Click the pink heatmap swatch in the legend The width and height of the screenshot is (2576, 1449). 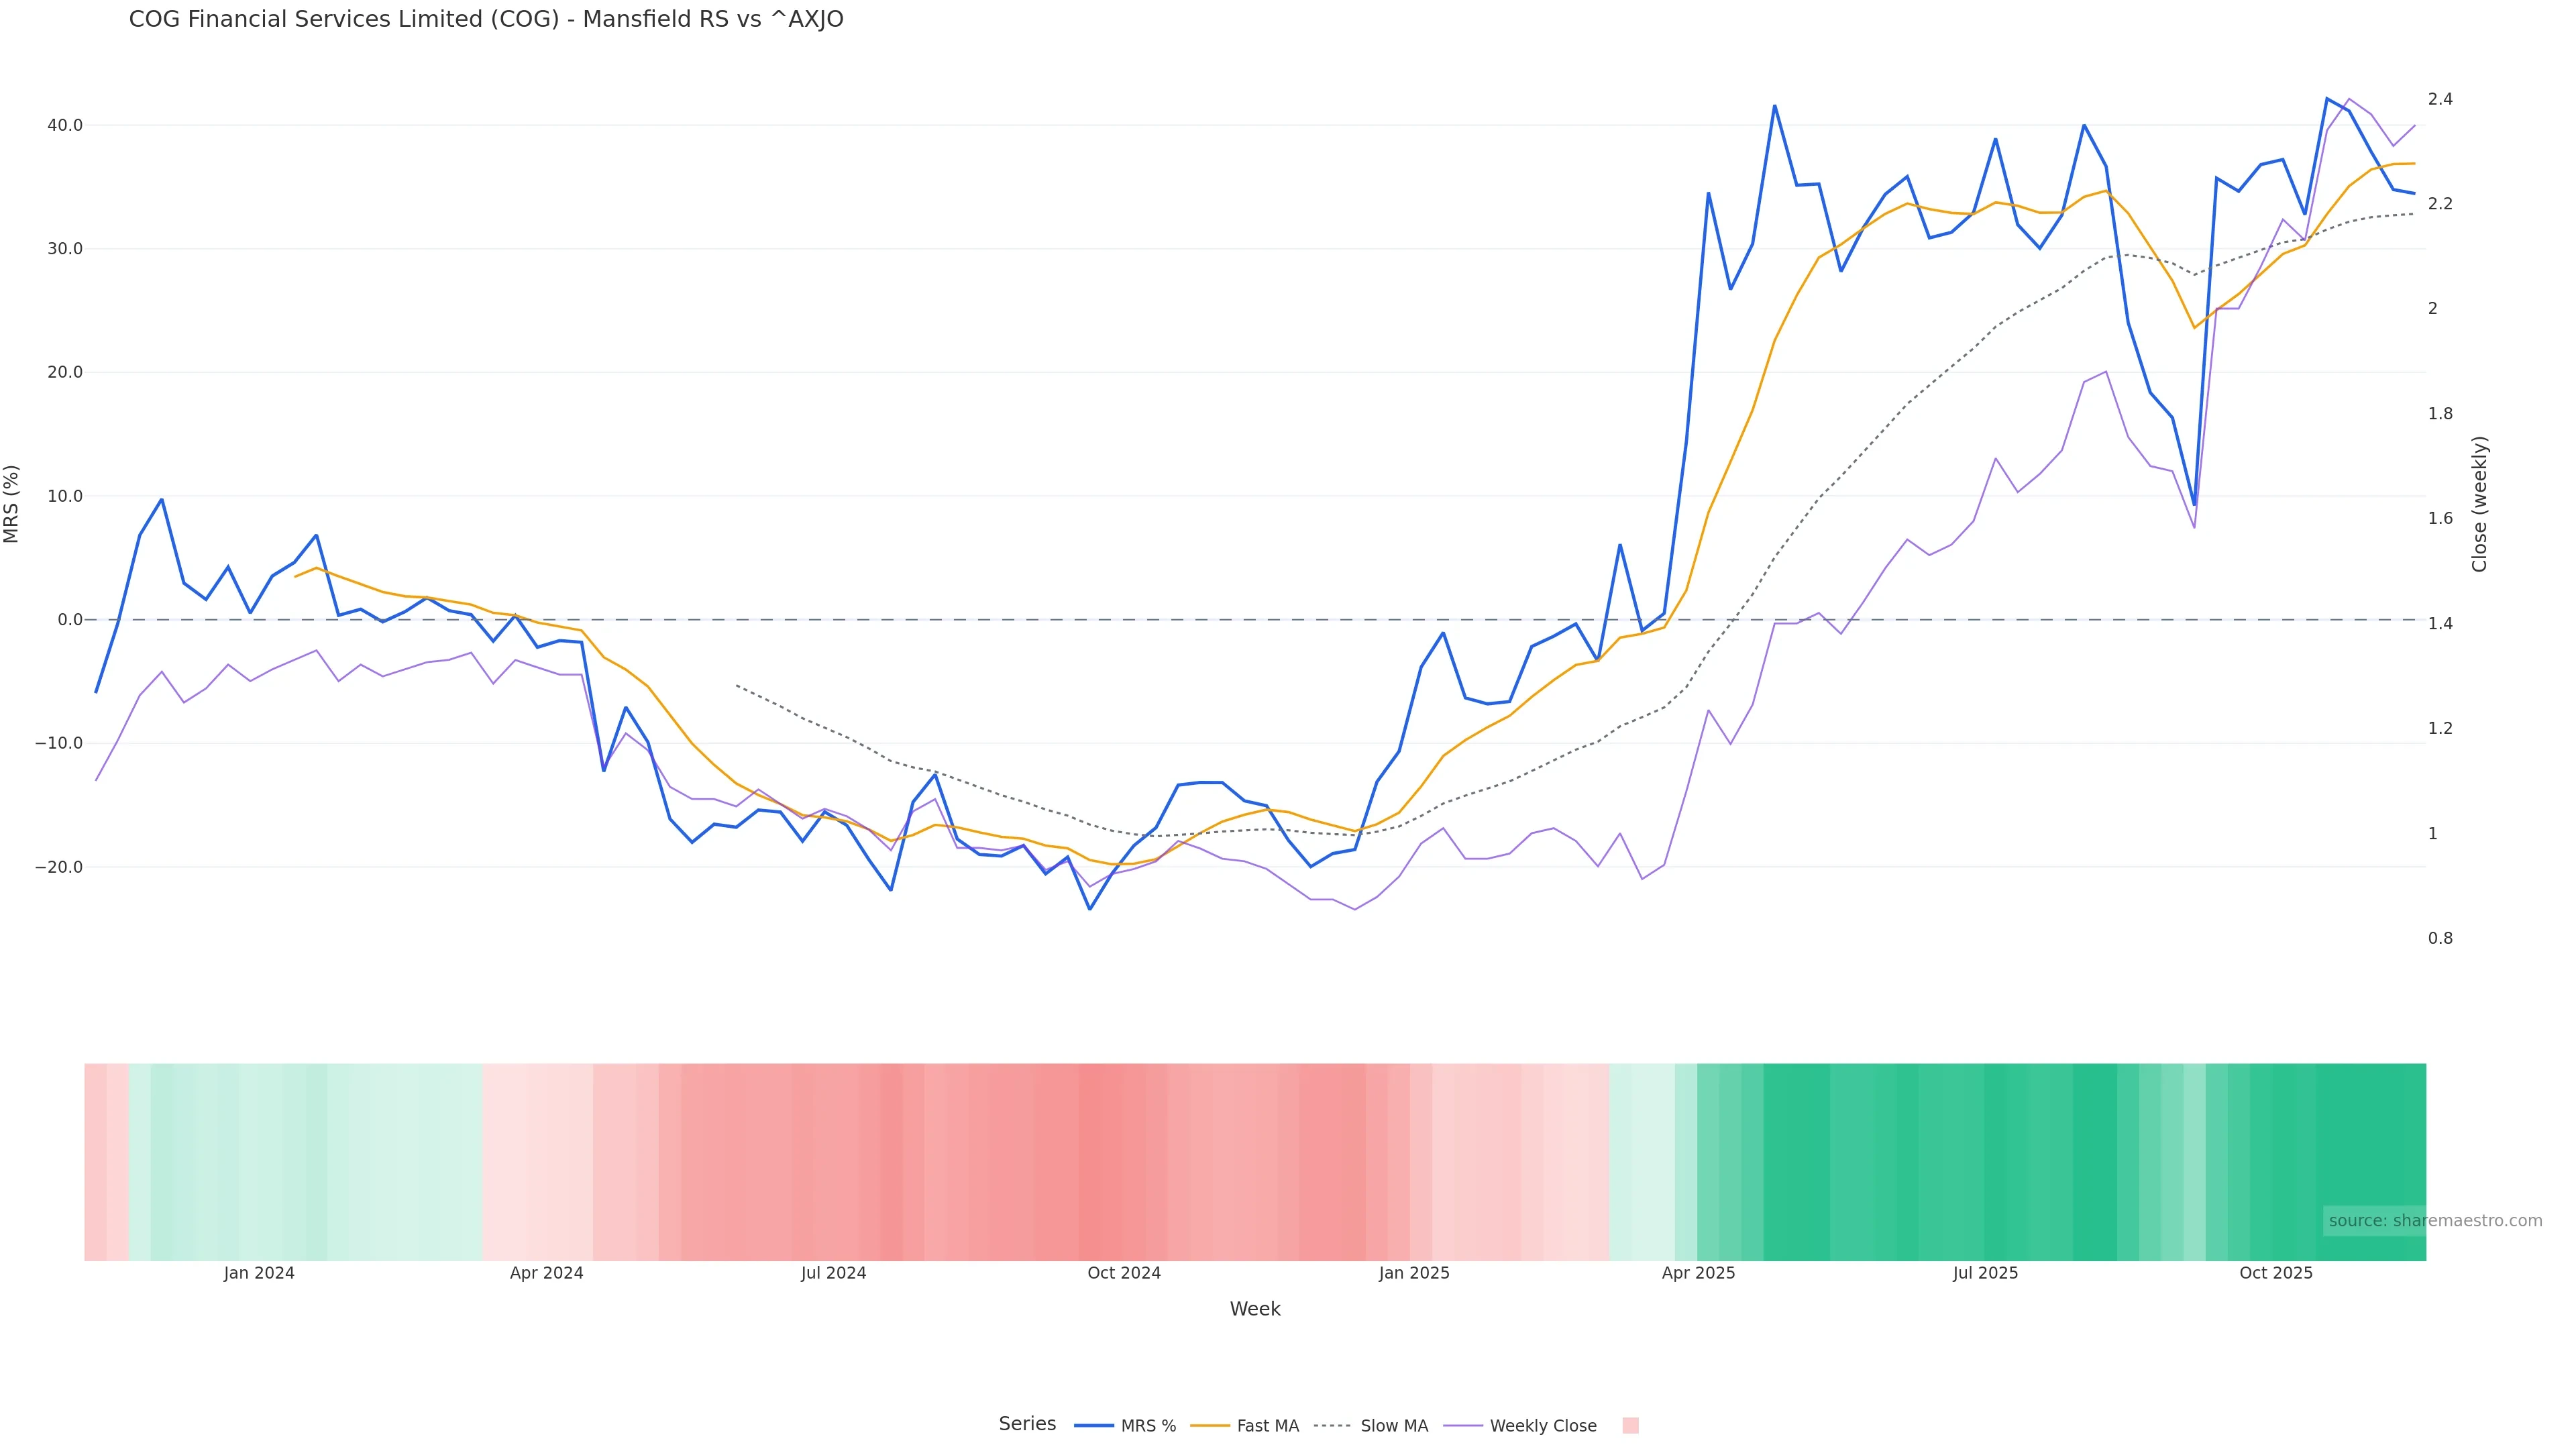click(1630, 1426)
